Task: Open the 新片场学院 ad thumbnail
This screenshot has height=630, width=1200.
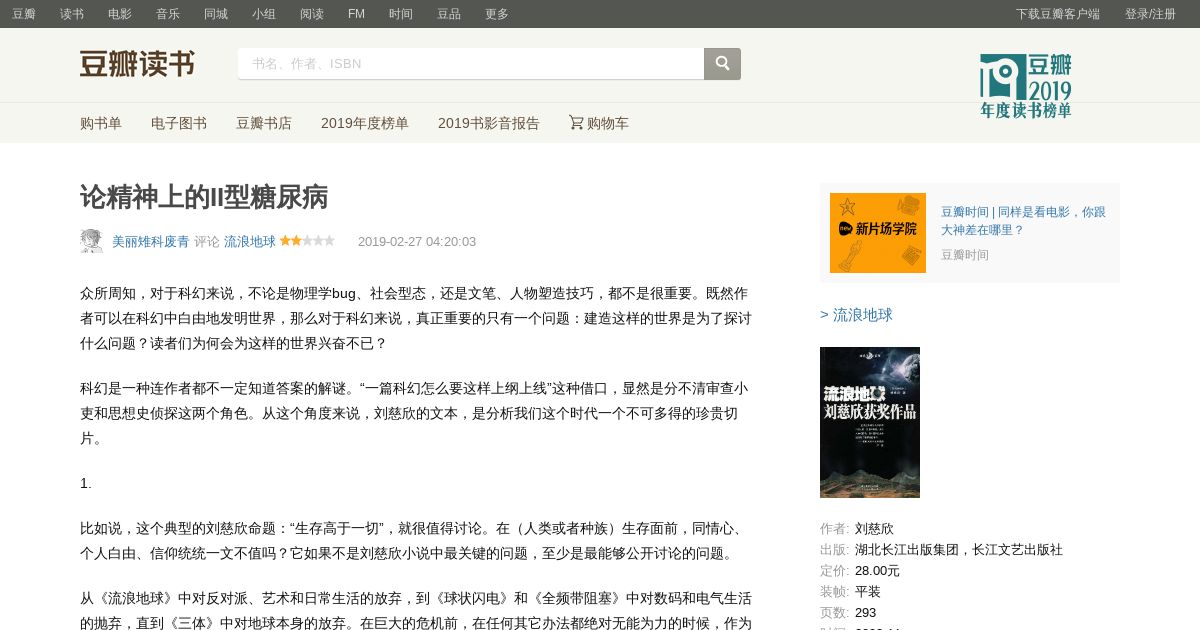Action: coord(878,233)
